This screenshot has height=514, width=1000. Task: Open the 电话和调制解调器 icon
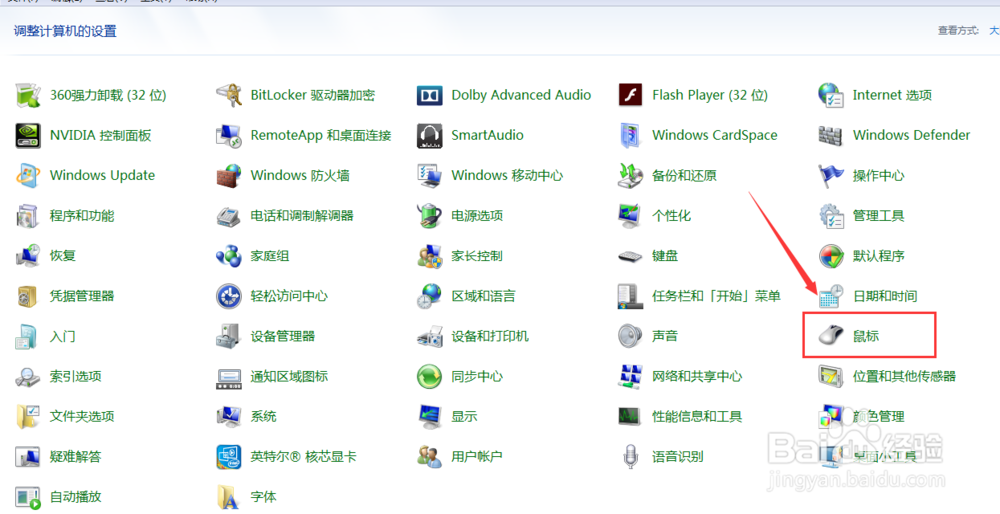pyautogui.click(x=229, y=216)
